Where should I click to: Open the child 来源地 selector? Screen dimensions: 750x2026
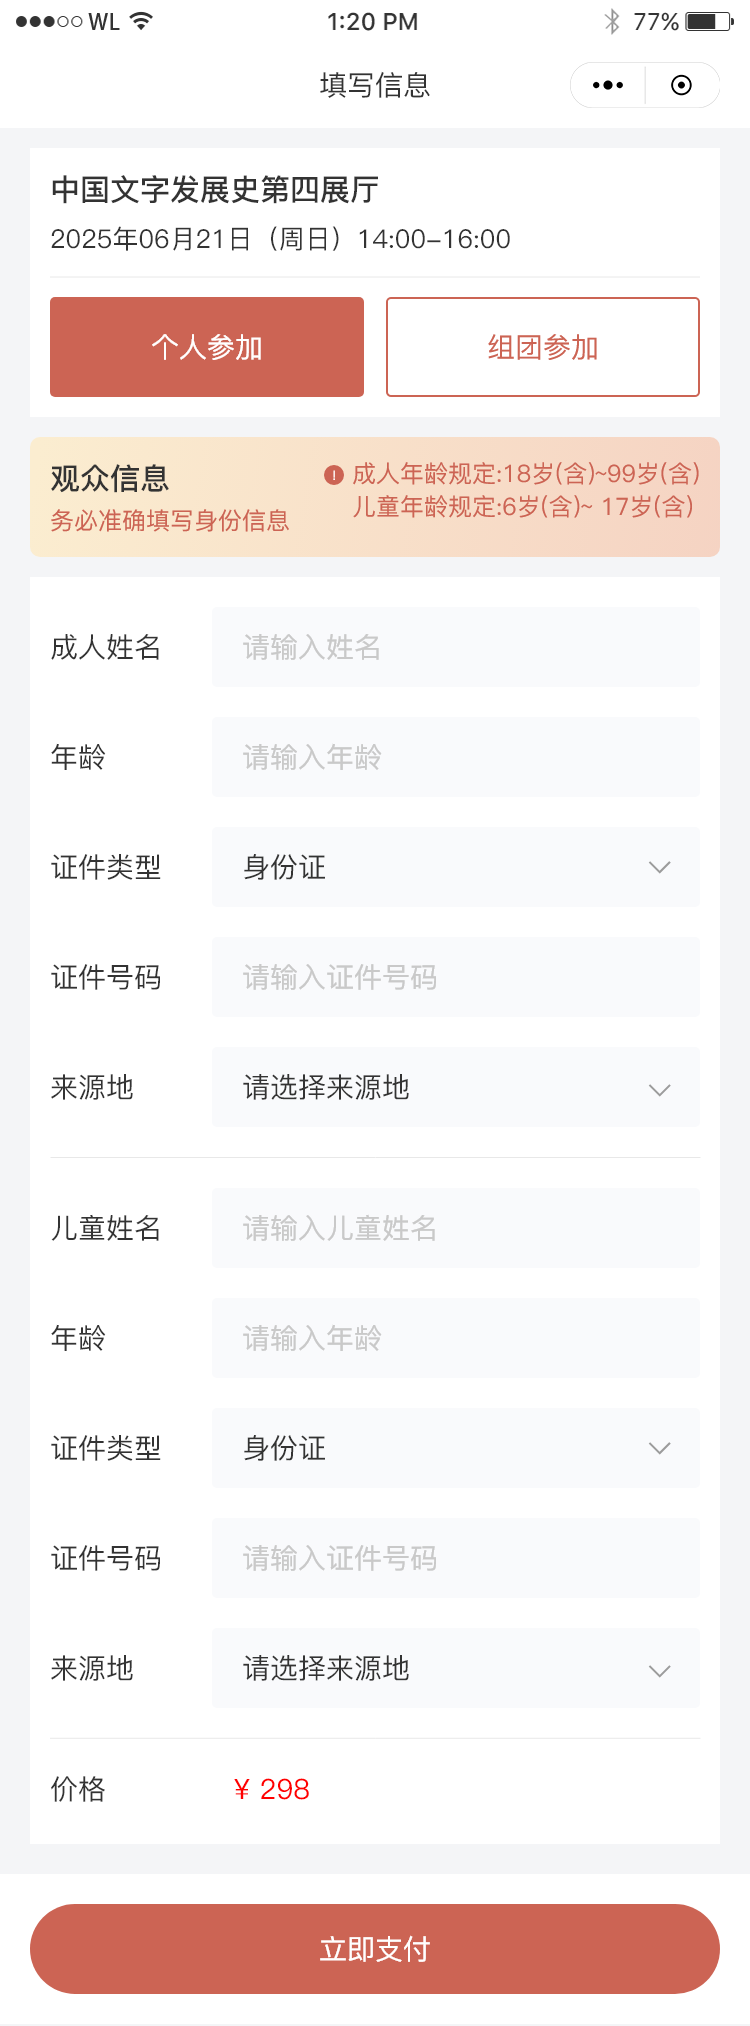coord(456,1668)
